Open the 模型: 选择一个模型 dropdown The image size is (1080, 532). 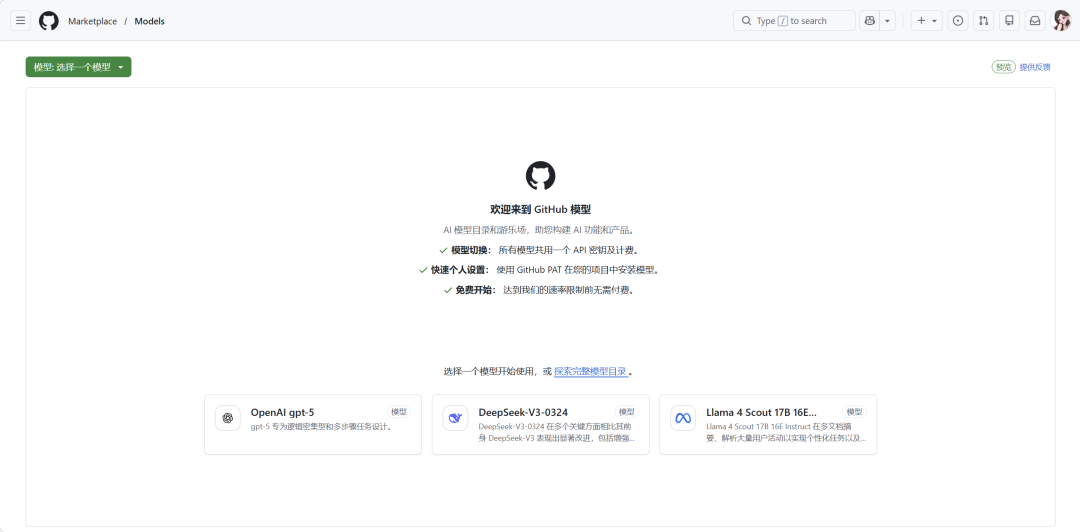coord(78,67)
